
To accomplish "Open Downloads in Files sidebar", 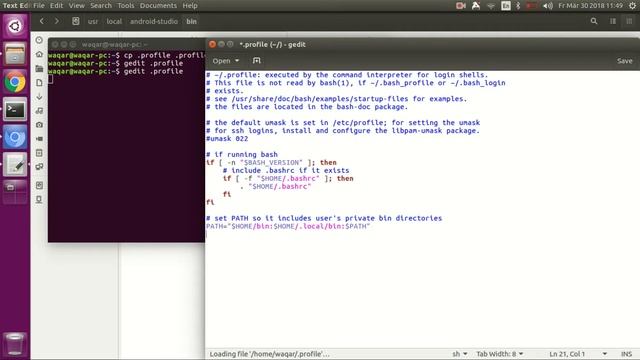I will 39,97.
